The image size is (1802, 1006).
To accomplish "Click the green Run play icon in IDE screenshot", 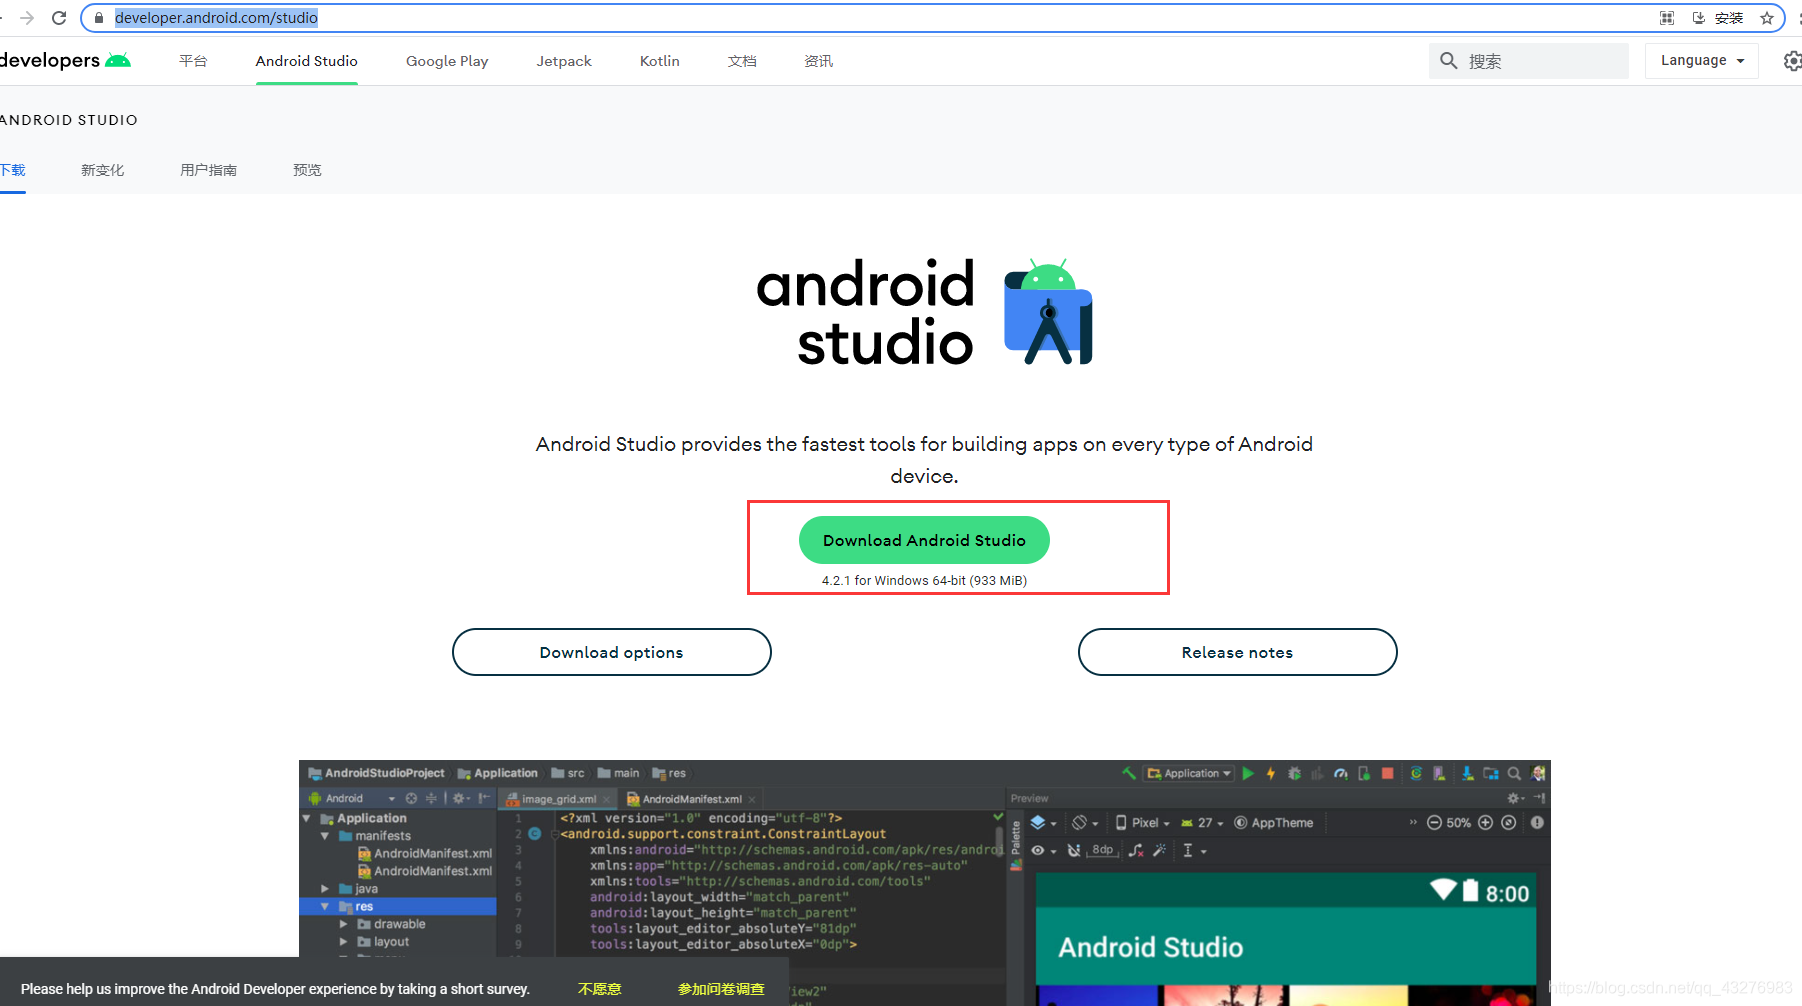I will pos(1248,773).
